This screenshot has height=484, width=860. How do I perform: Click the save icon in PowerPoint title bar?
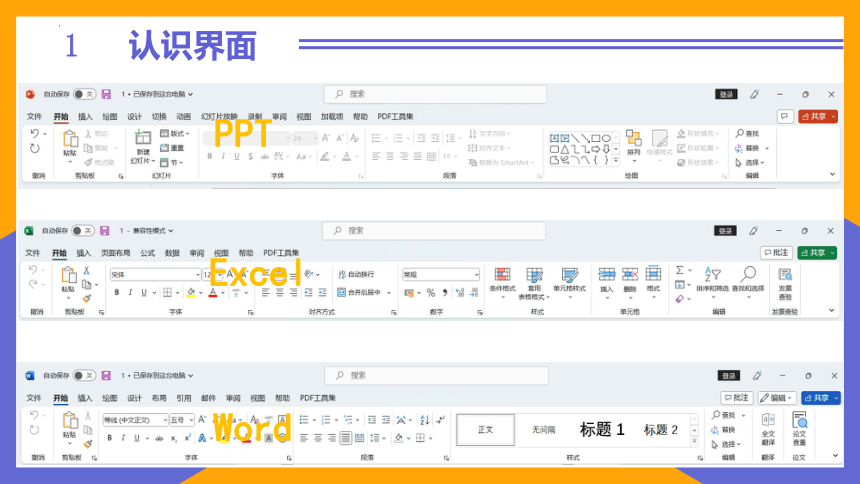106,94
